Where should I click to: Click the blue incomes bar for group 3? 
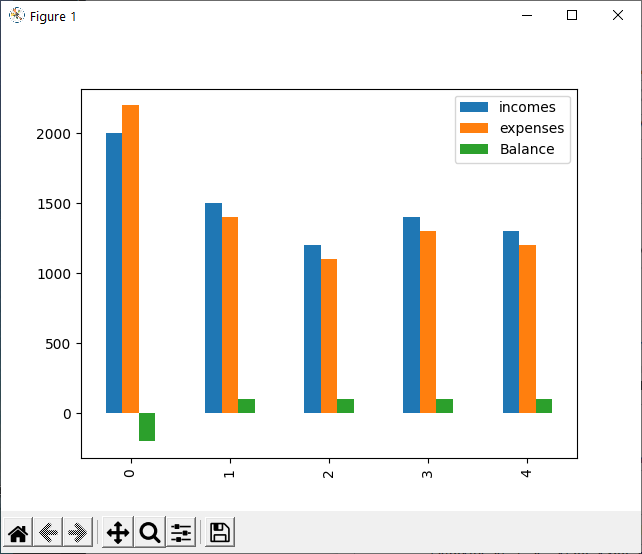pos(411,315)
